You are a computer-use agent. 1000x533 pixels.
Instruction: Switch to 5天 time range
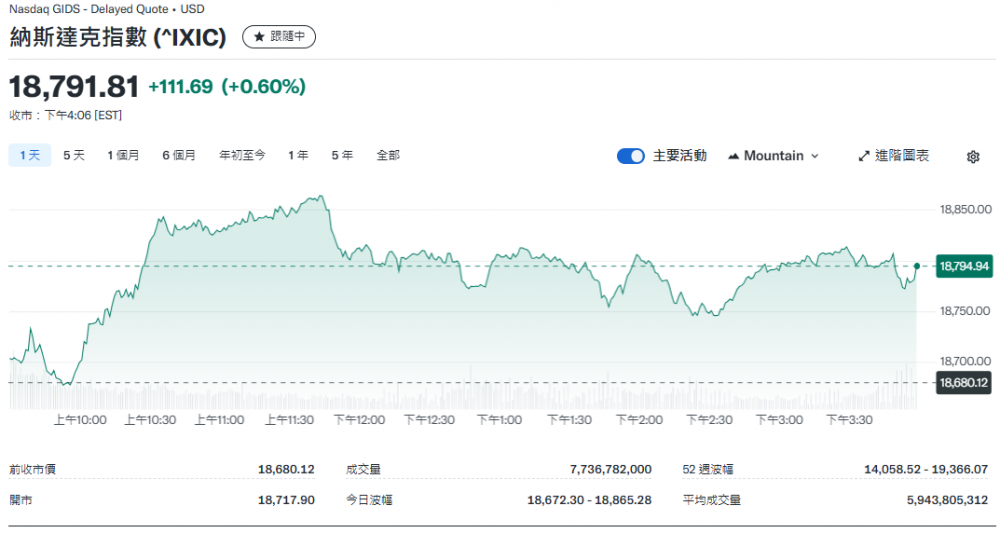(74, 155)
